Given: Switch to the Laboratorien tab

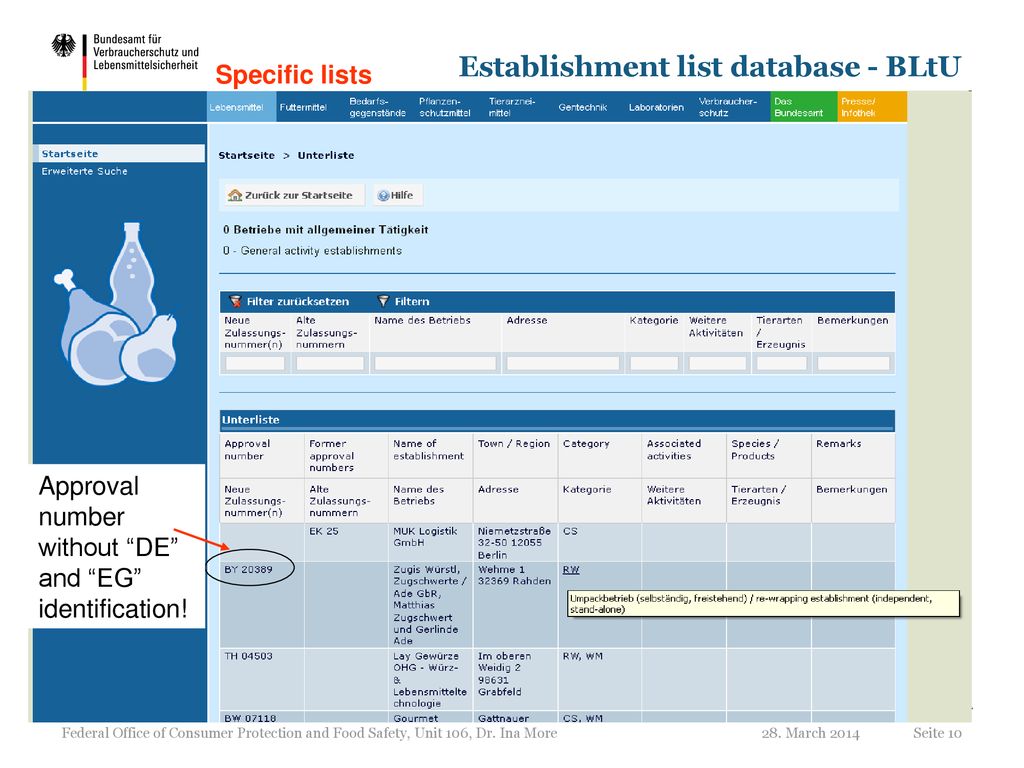Looking at the screenshot, I should (x=656, y=107).
